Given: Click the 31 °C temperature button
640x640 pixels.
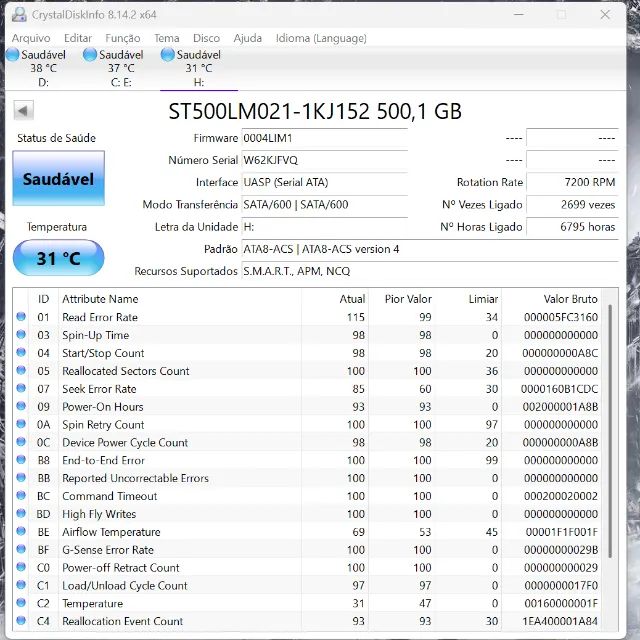Looking at the screenshot, I should [58, 258].
